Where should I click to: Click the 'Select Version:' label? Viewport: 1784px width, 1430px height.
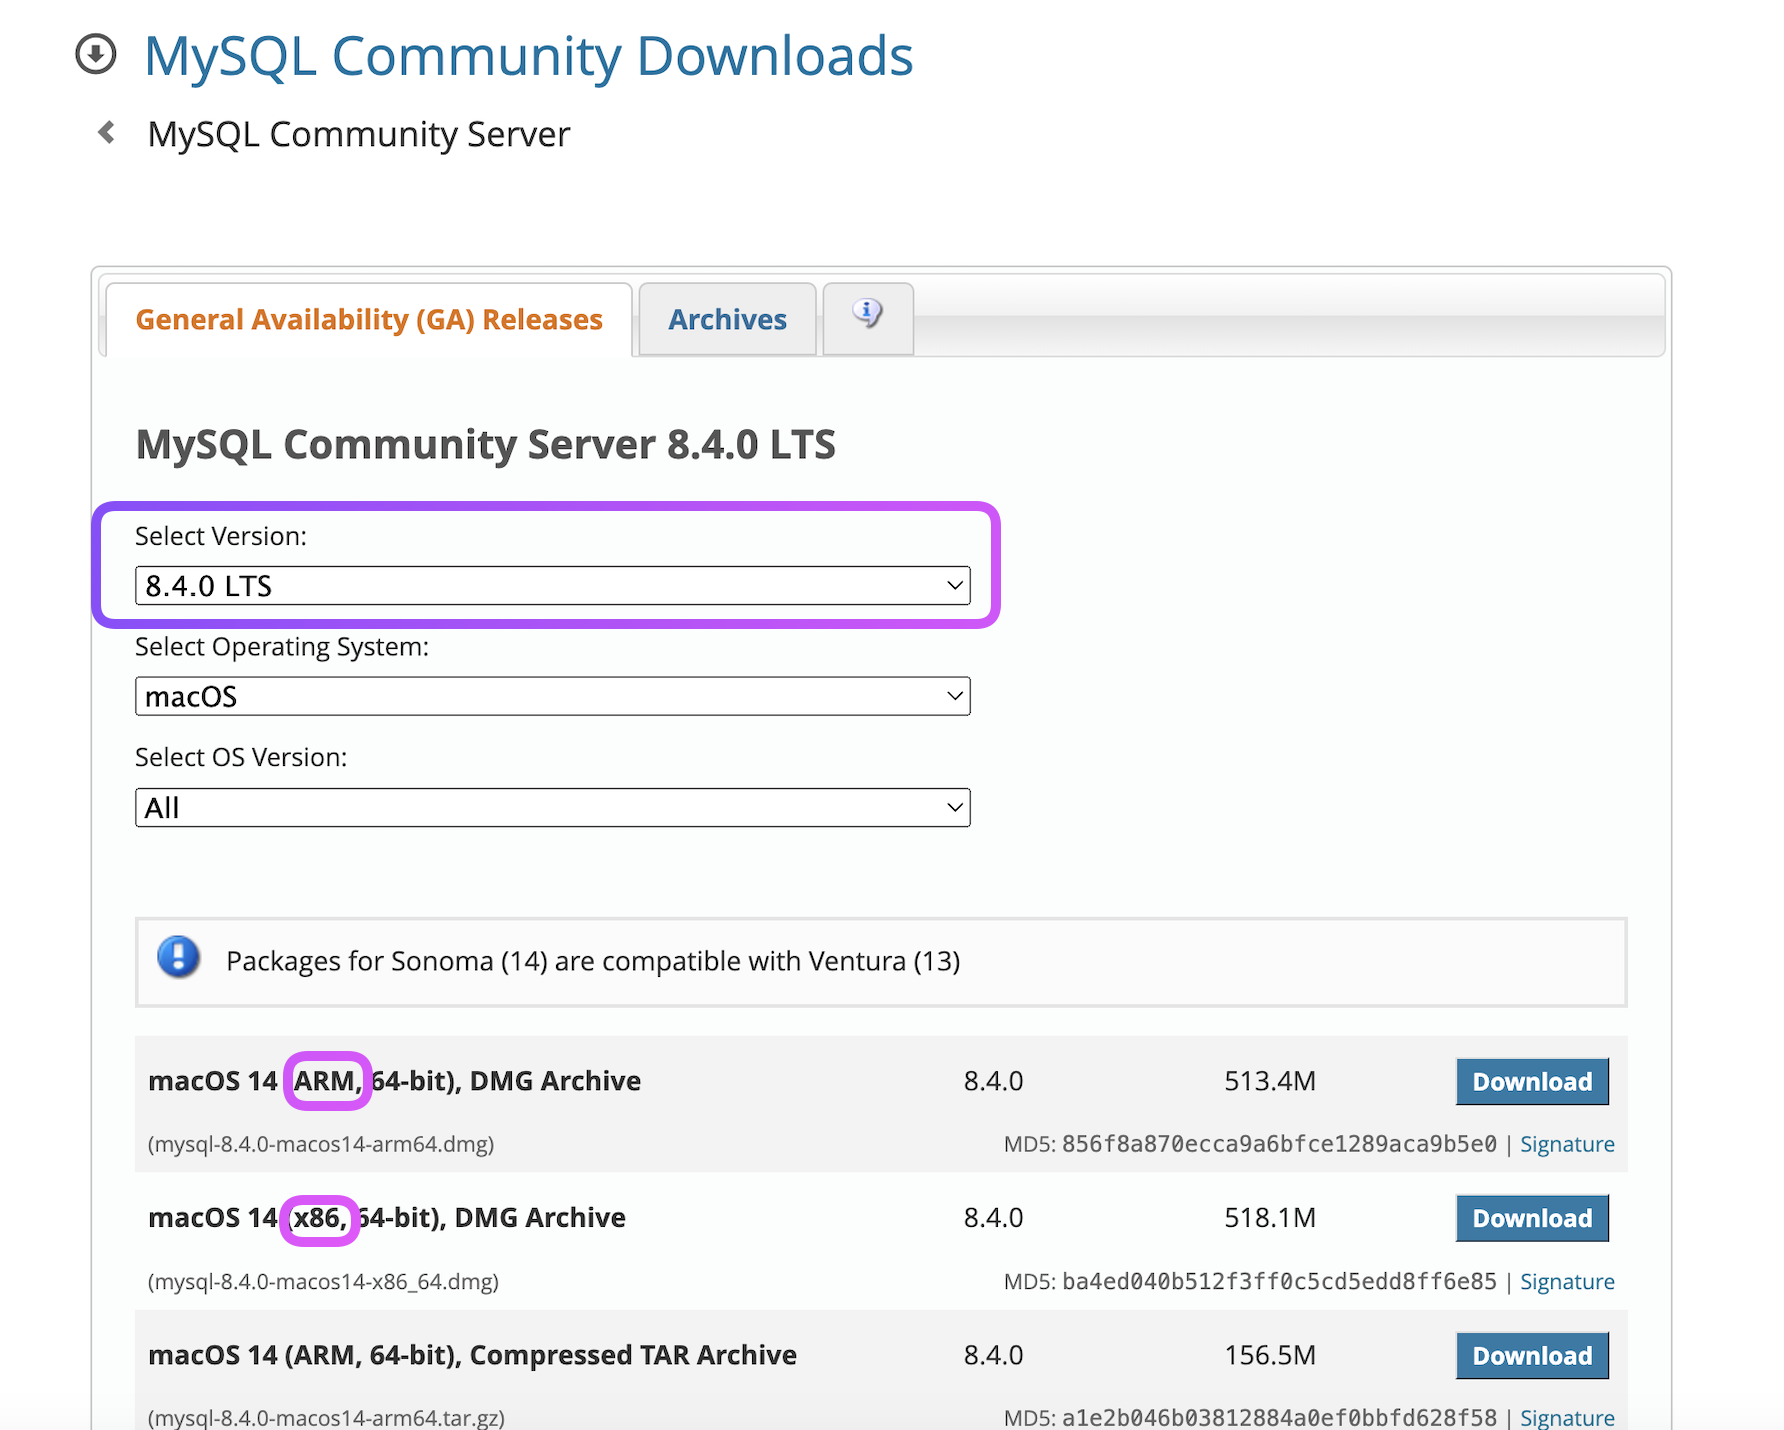coord(221,536)
